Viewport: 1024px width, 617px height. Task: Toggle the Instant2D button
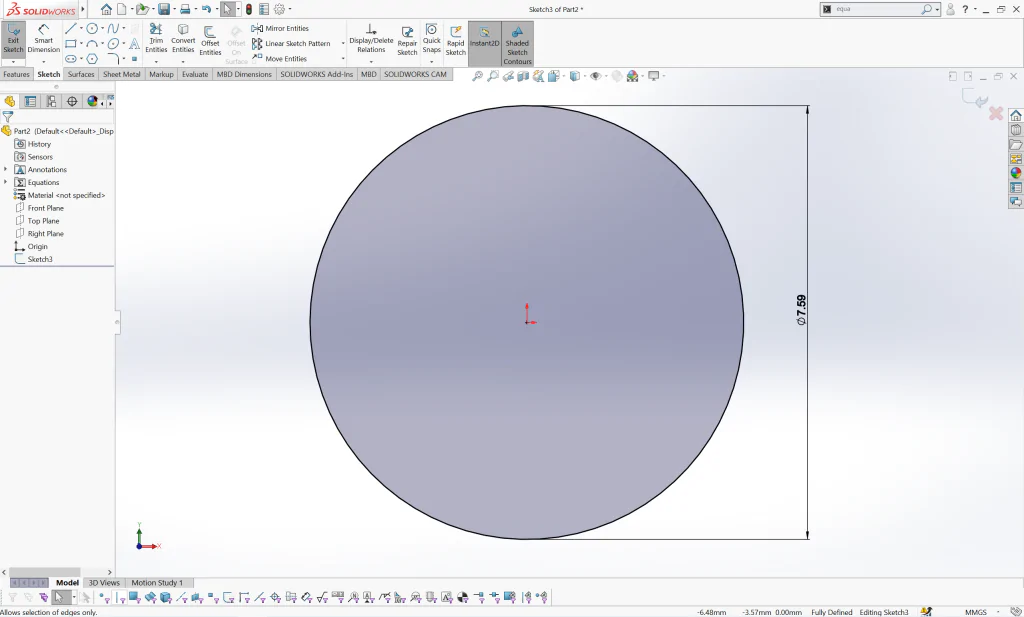(x=485, y=38)
